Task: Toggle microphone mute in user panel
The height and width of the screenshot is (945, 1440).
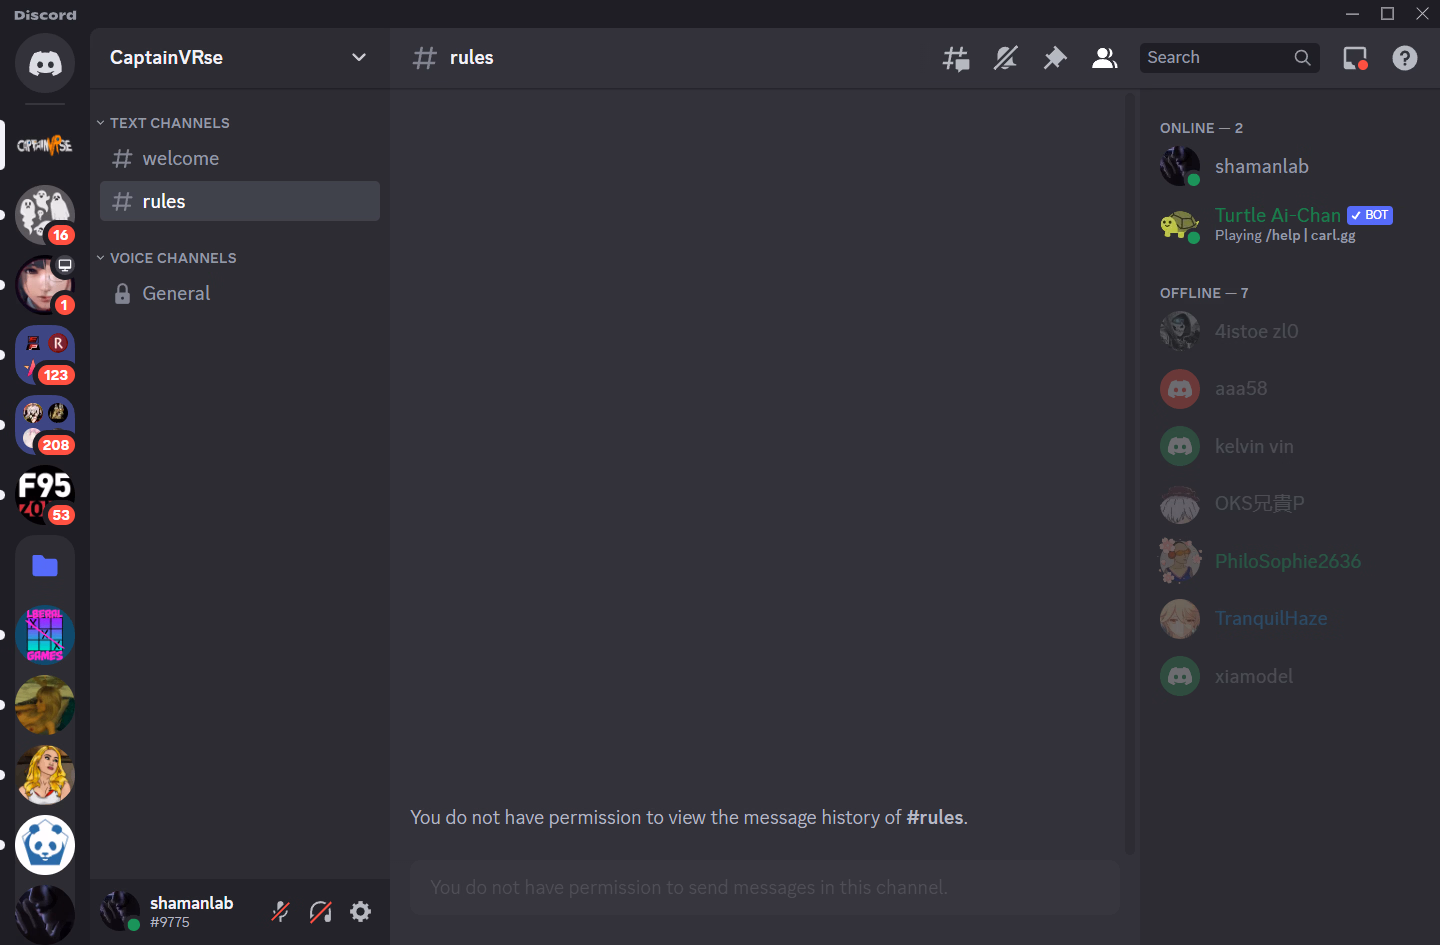Action: (x=281, y=911)
